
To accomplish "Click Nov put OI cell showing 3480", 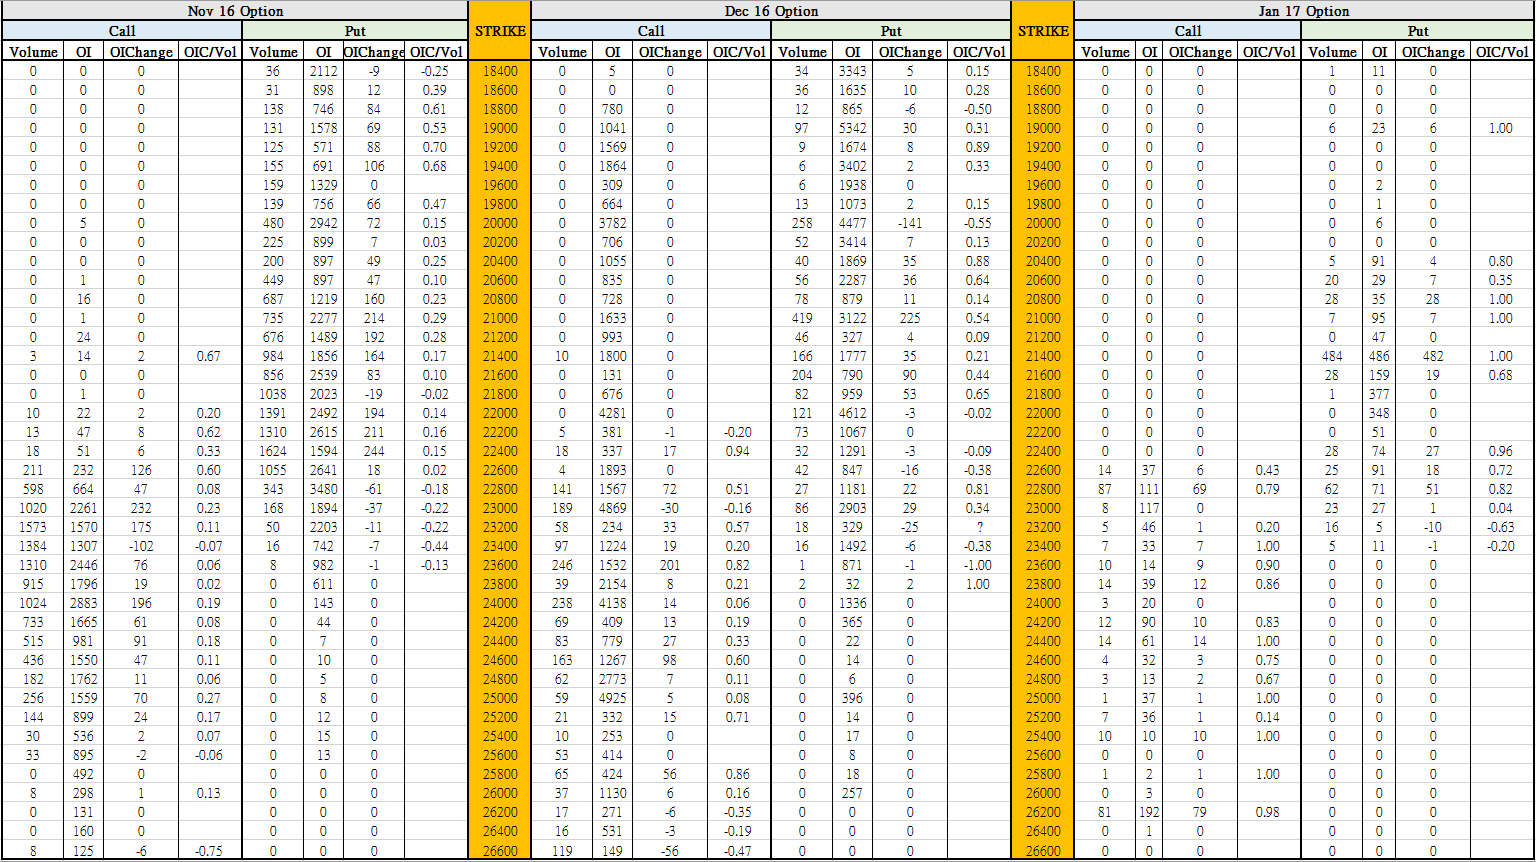I will [x=323, y=489].
